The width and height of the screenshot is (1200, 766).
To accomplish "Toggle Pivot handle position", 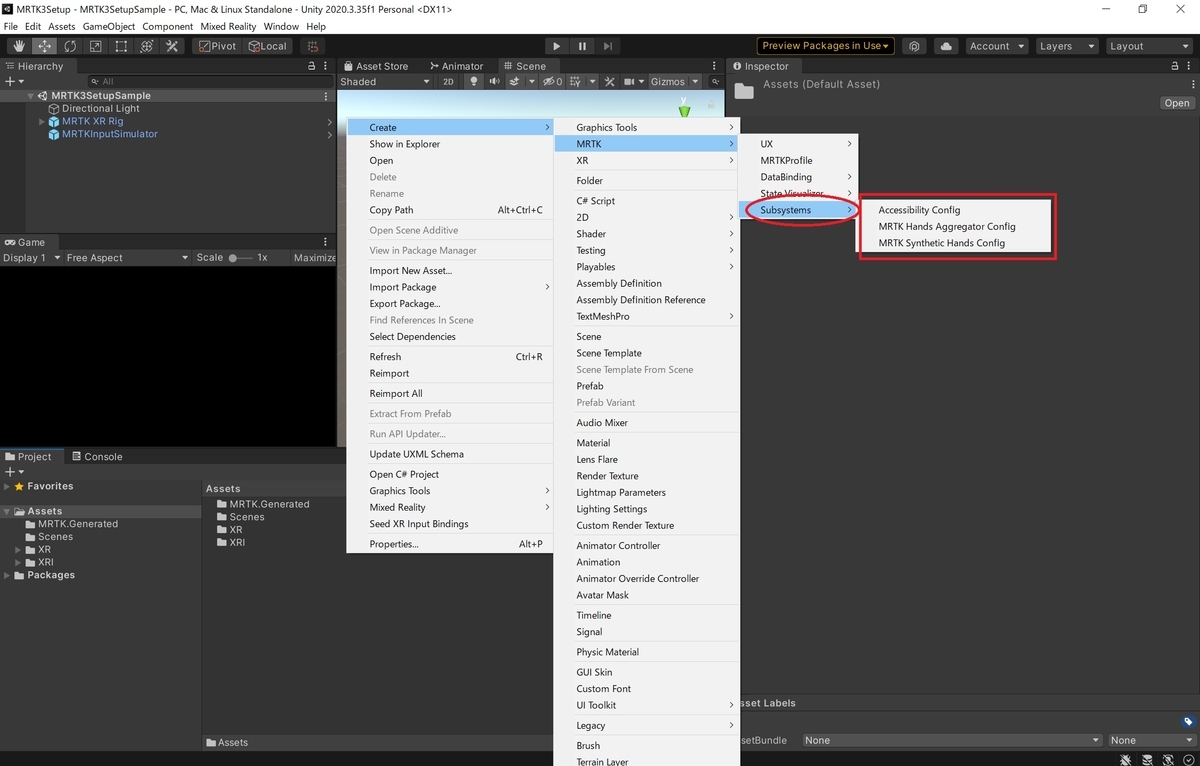I will click(x=217, y=46).
